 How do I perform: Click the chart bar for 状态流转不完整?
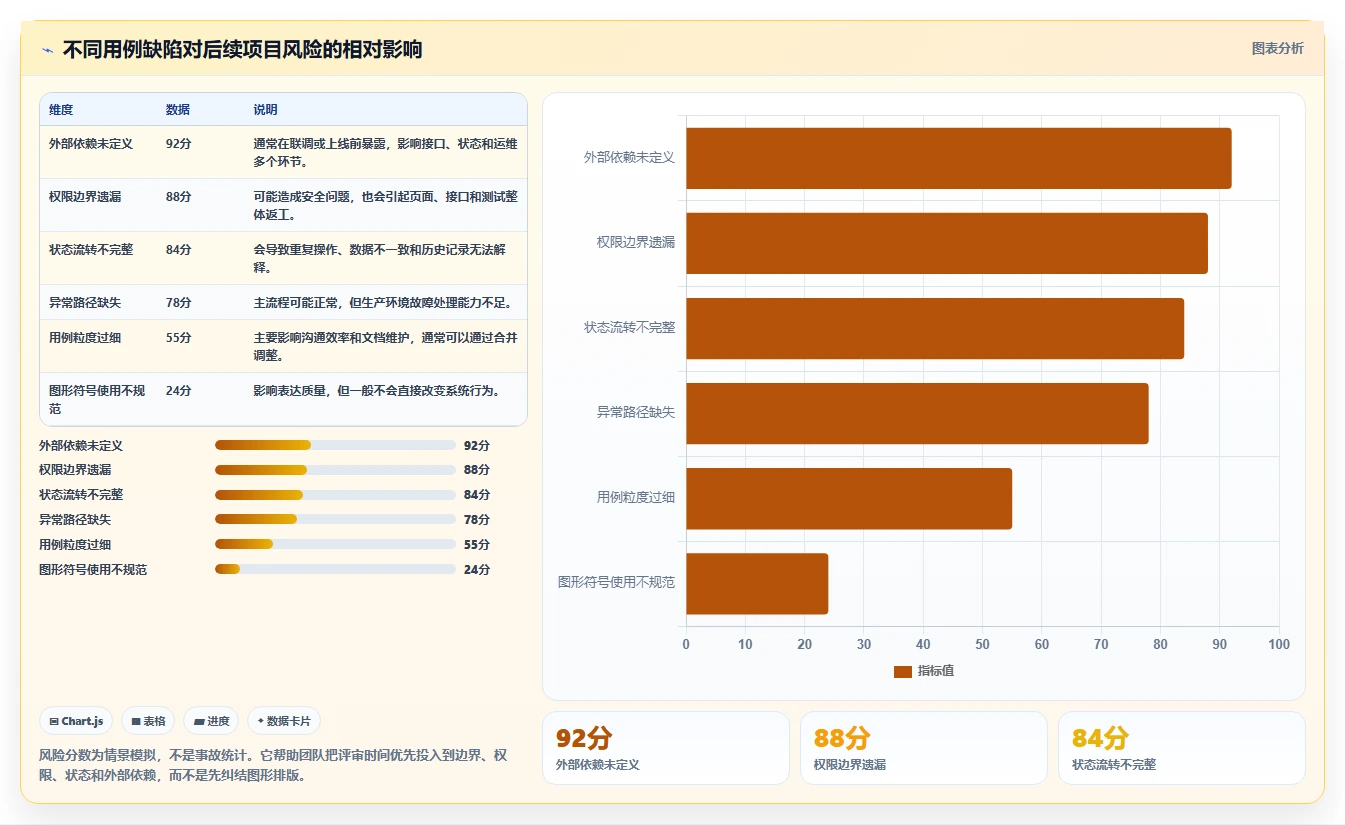click(935, 328)
